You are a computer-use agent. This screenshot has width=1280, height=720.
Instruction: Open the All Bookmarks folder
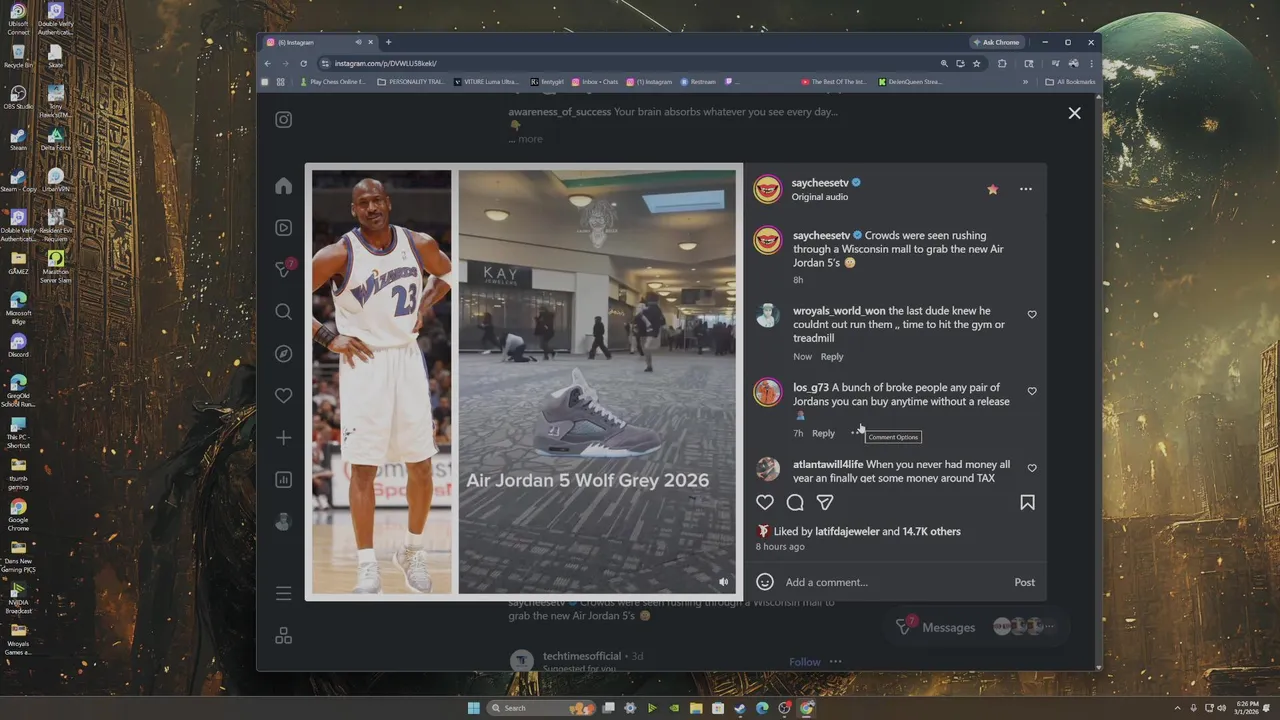tap(1070, 82)
